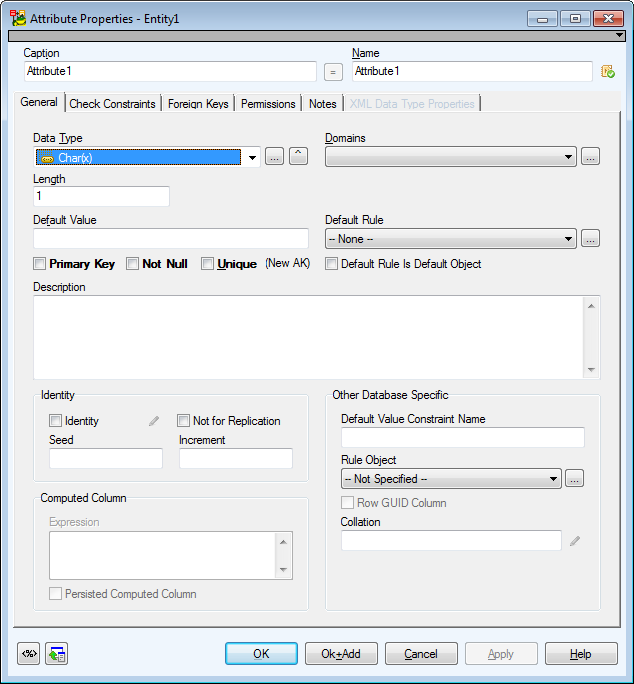Click Description scrollbar up arrow
This screenshot has width=634, height=684.
591,306
